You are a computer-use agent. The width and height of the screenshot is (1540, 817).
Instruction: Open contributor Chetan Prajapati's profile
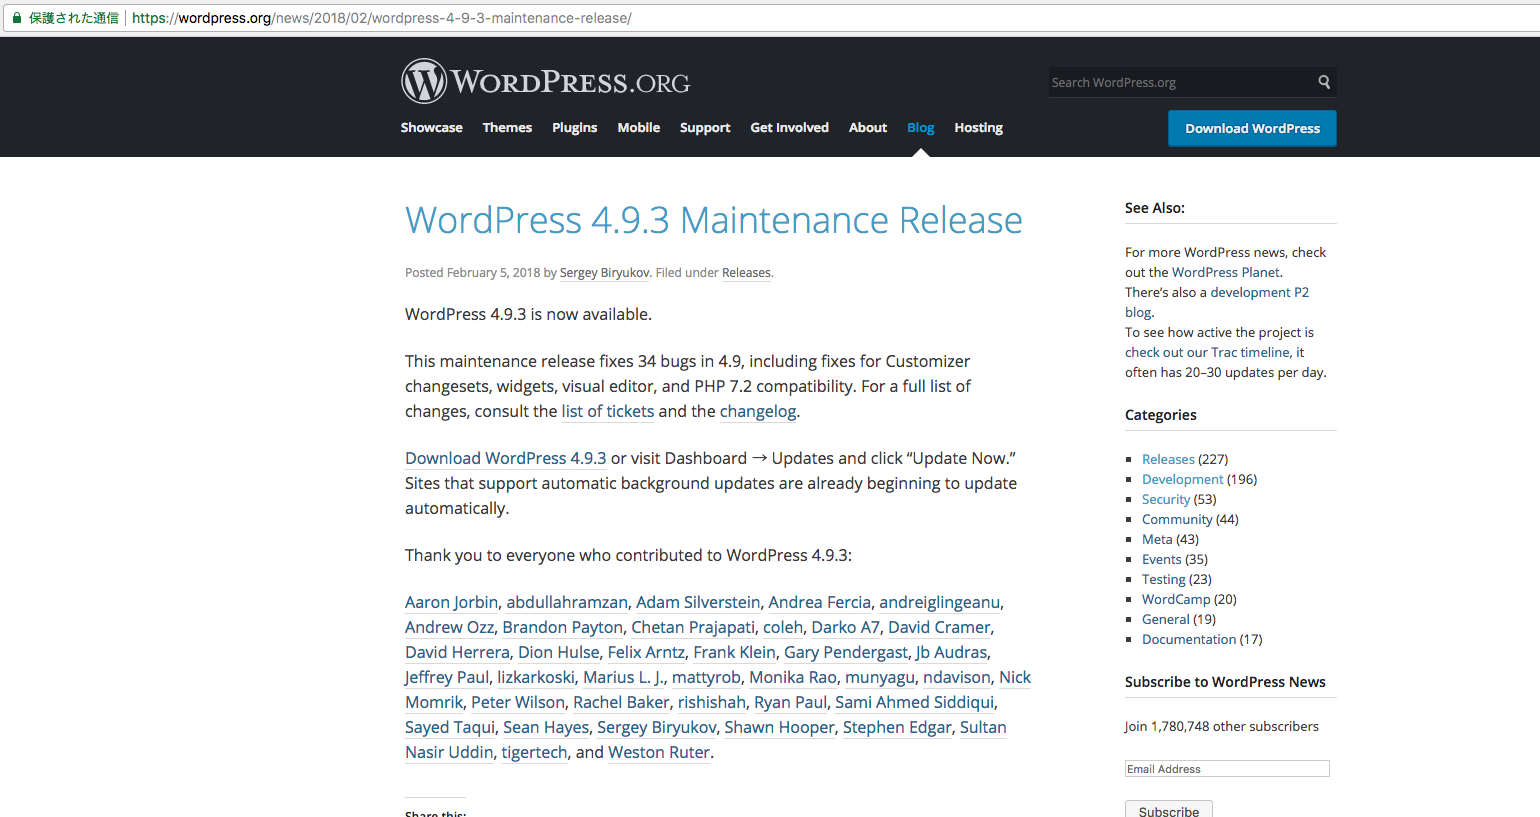(693, 627)
